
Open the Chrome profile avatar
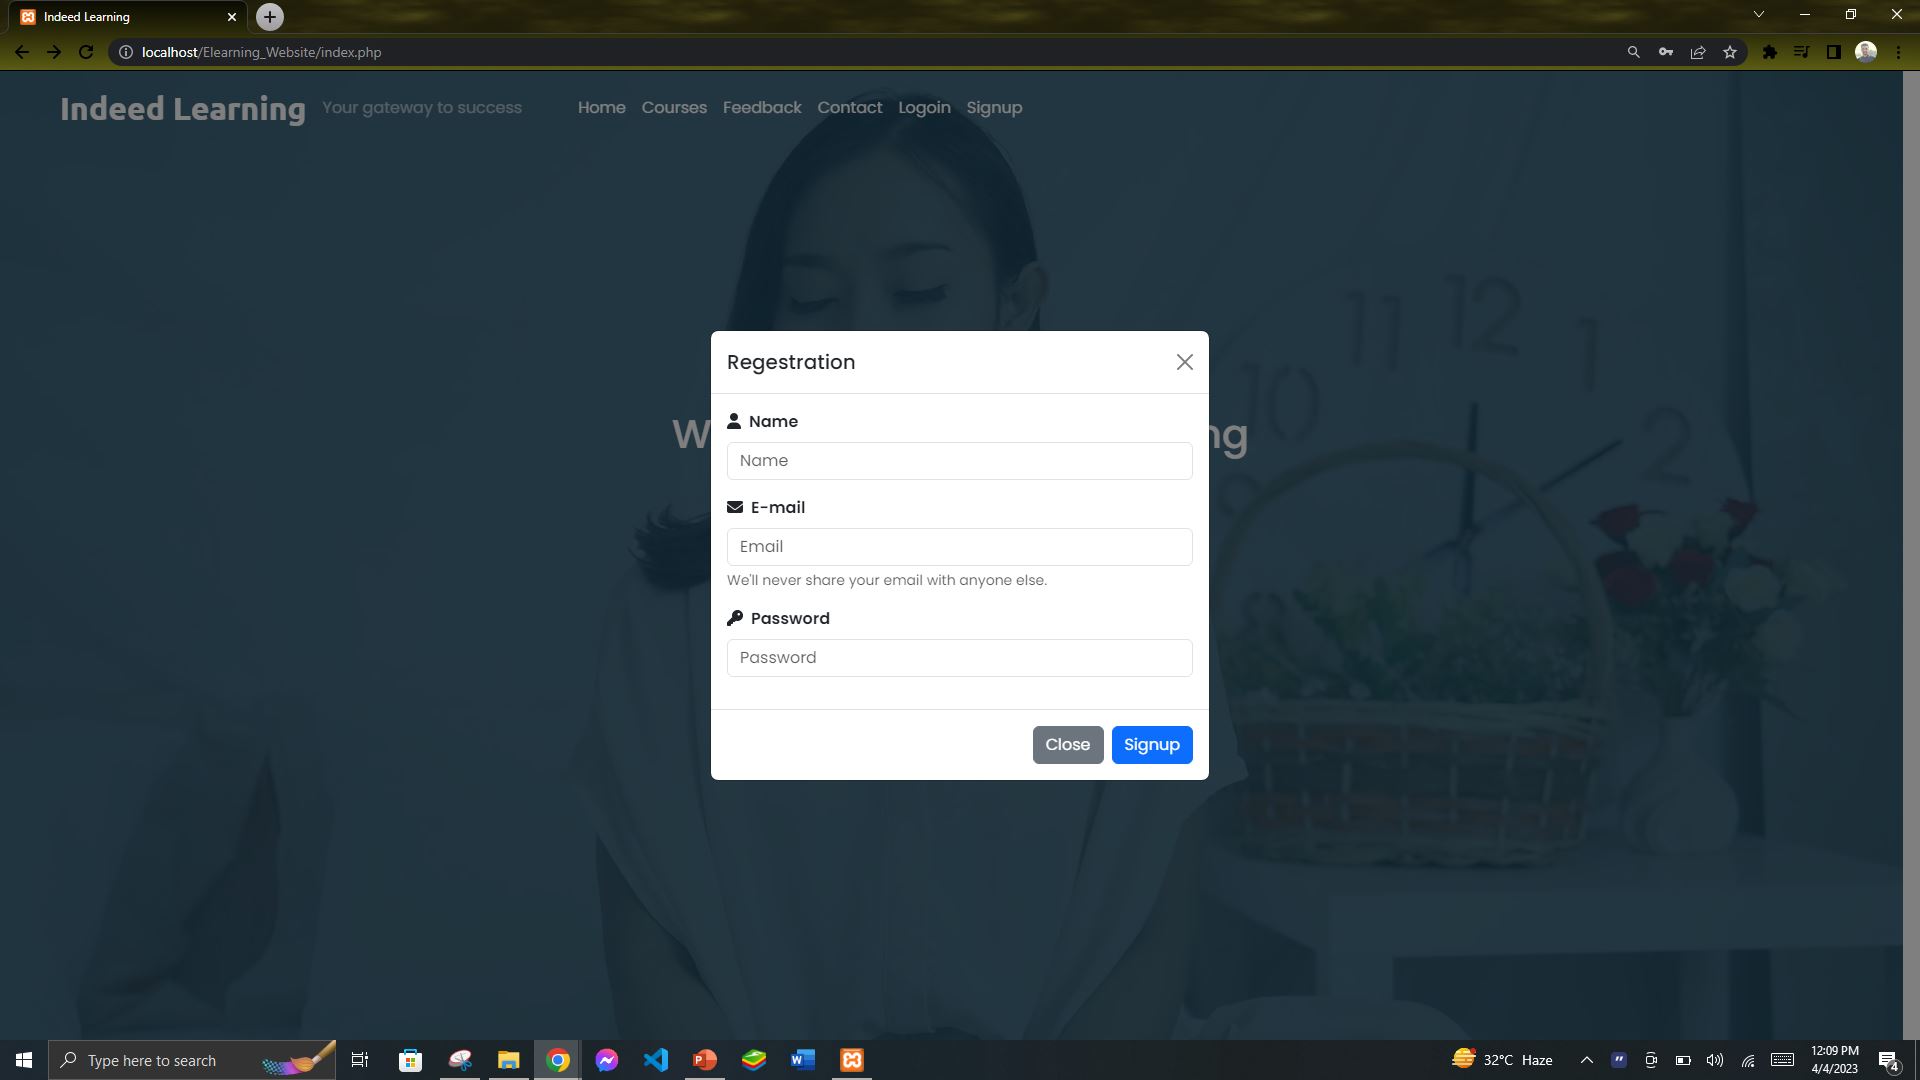(x=1868, y=51)
